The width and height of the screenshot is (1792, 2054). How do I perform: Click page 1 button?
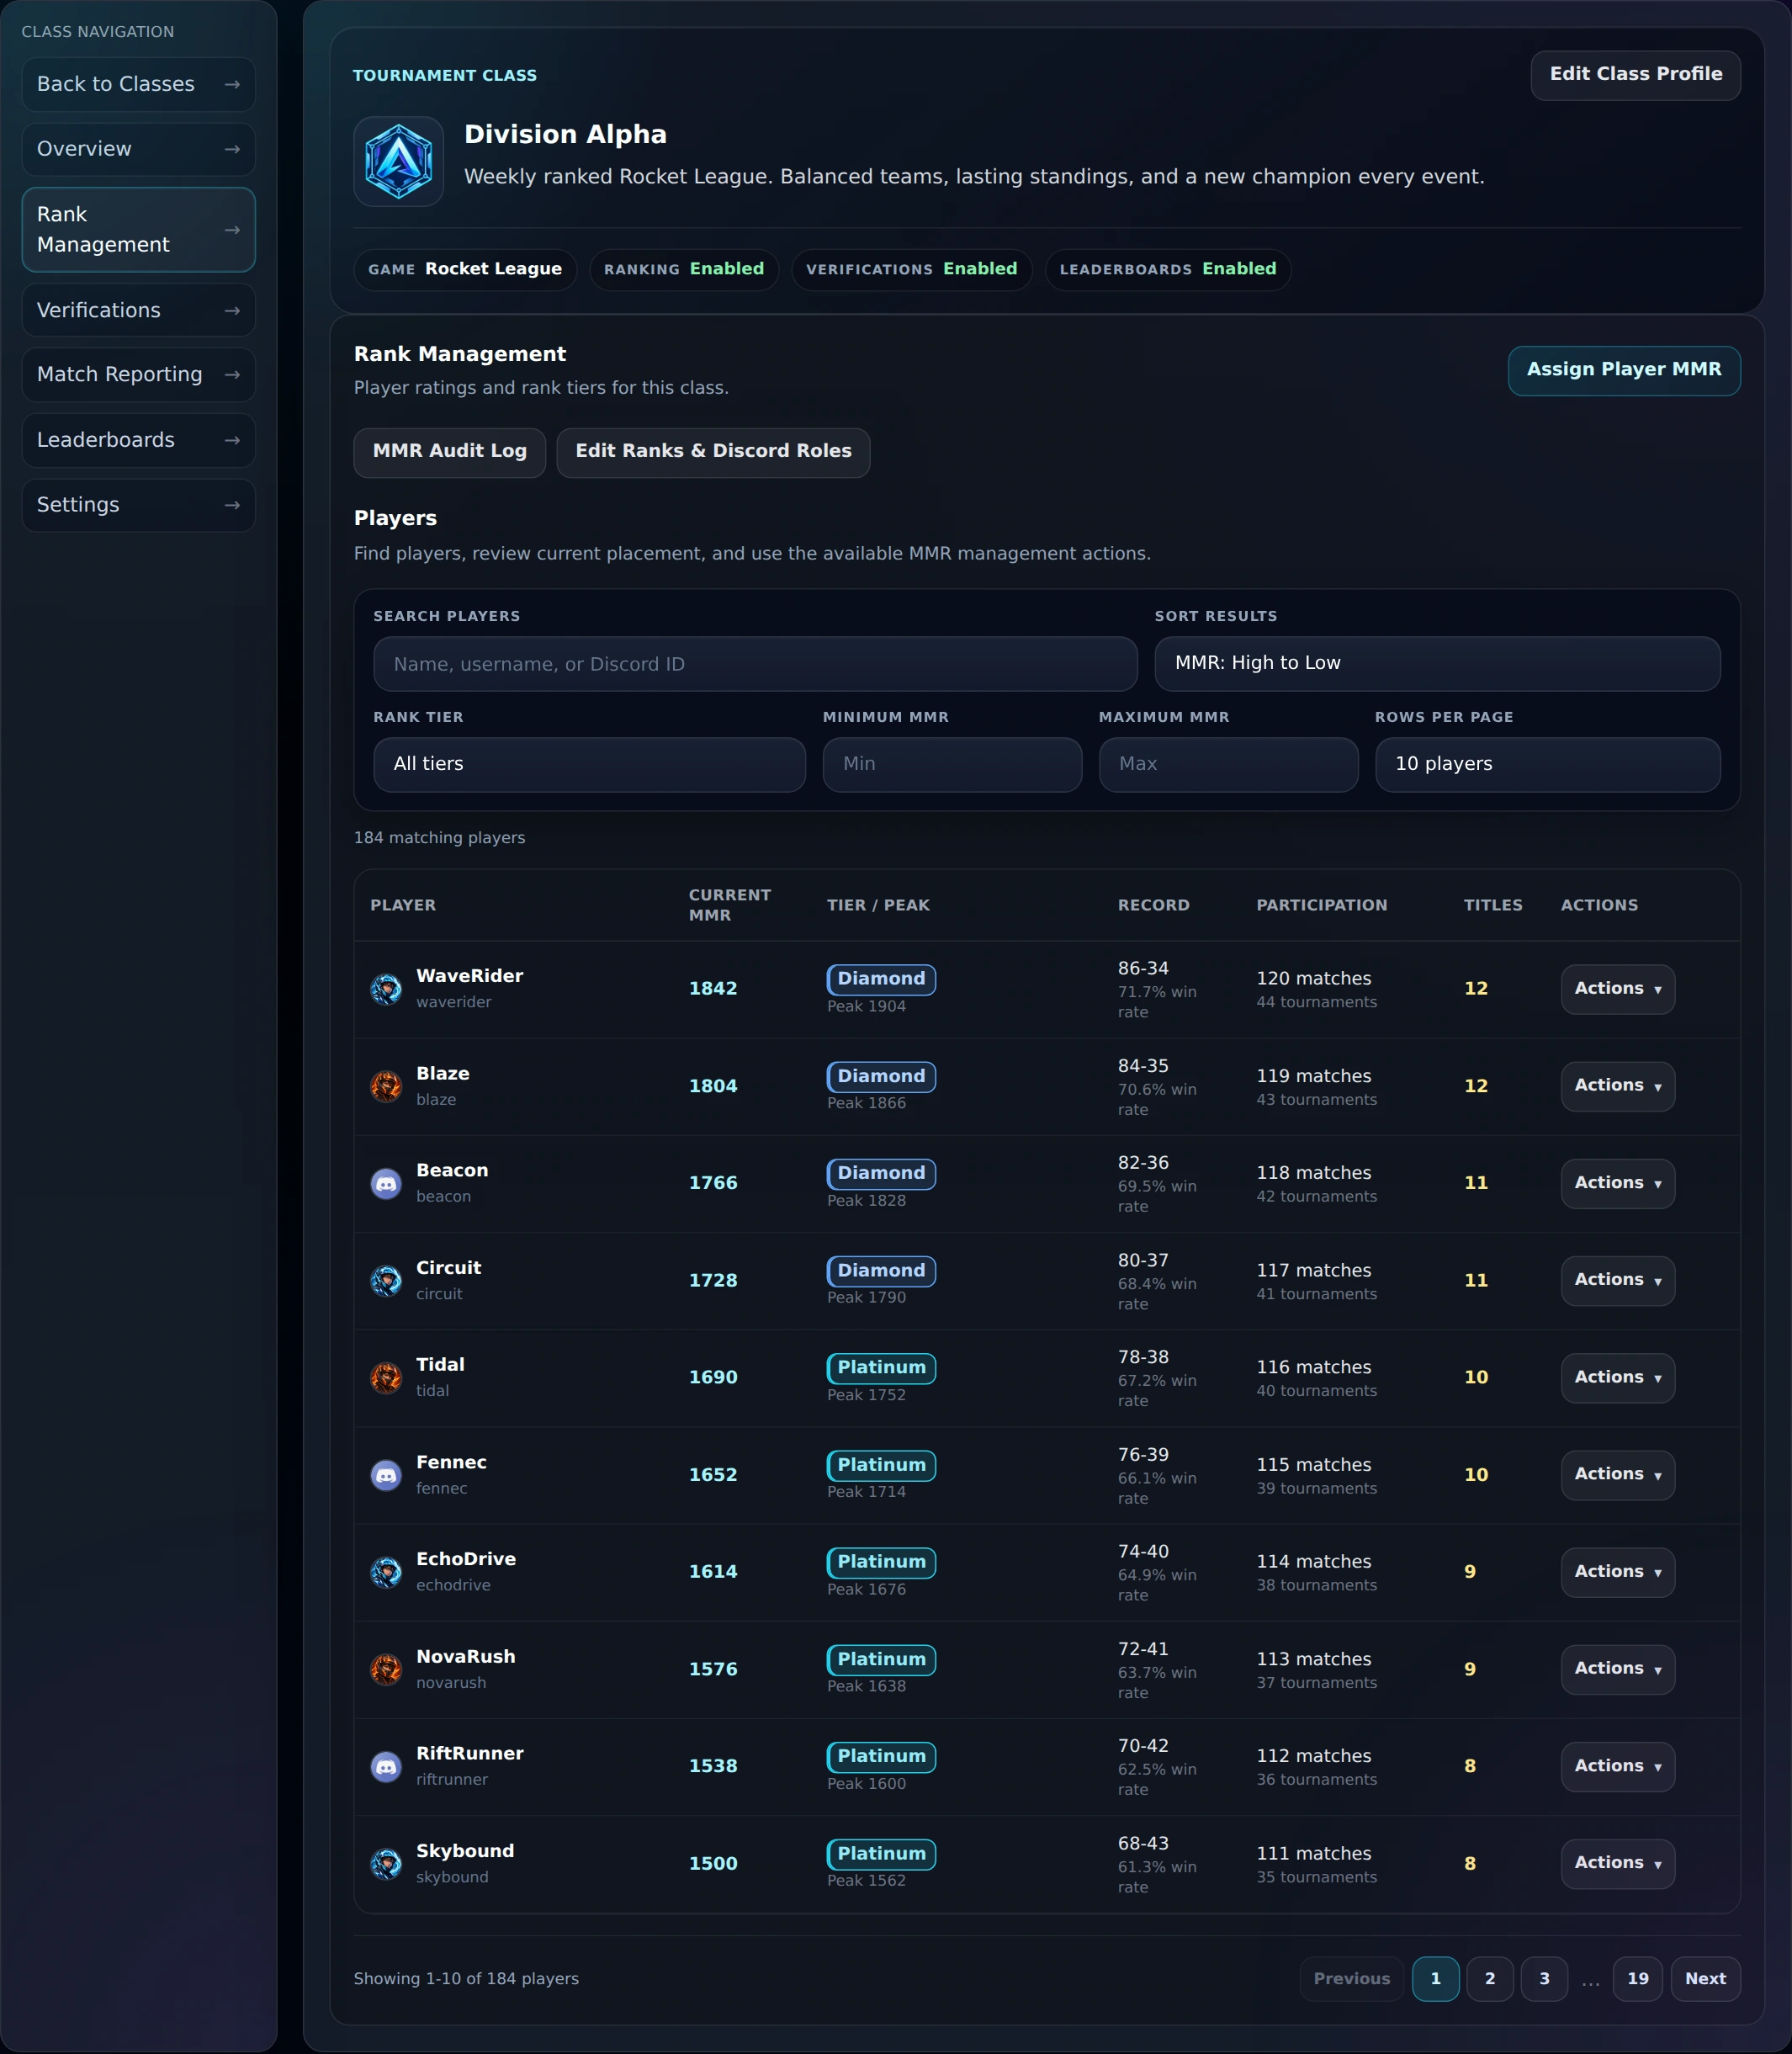pyautogui.click(x=1435, y=1978)
